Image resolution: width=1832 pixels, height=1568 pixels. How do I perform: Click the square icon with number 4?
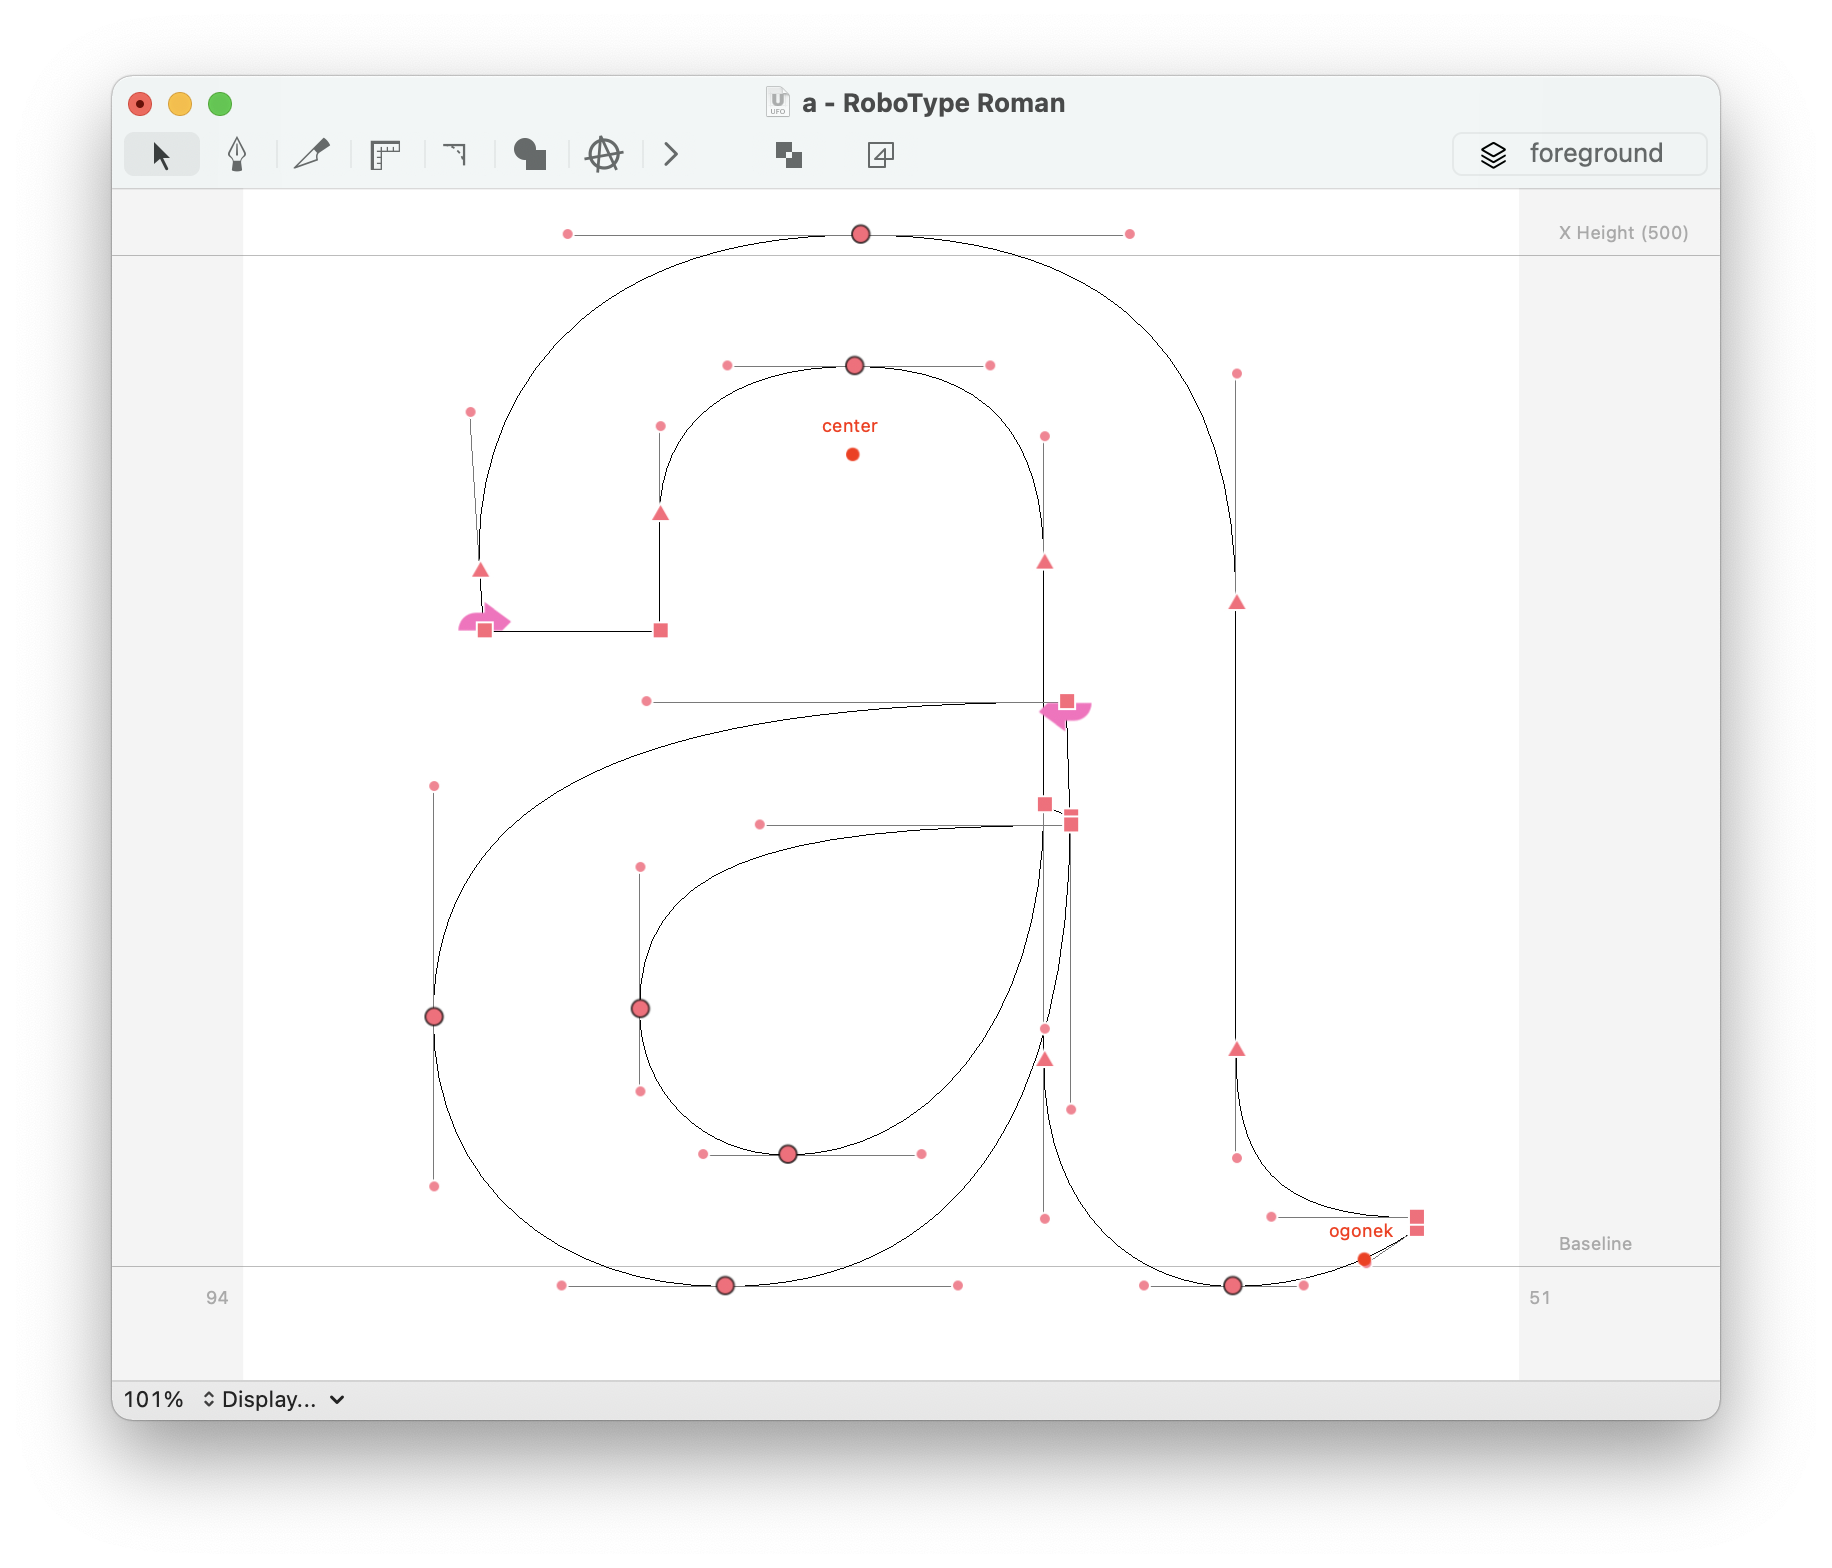[880, 155]
